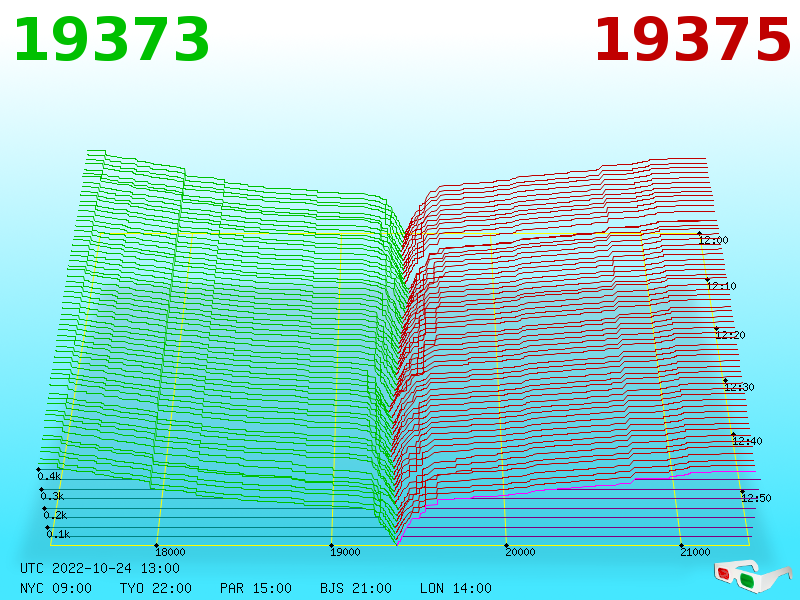The image size is (800, 600).
Task: Select the red ask price 19375
Action: [x=692, y=40]
